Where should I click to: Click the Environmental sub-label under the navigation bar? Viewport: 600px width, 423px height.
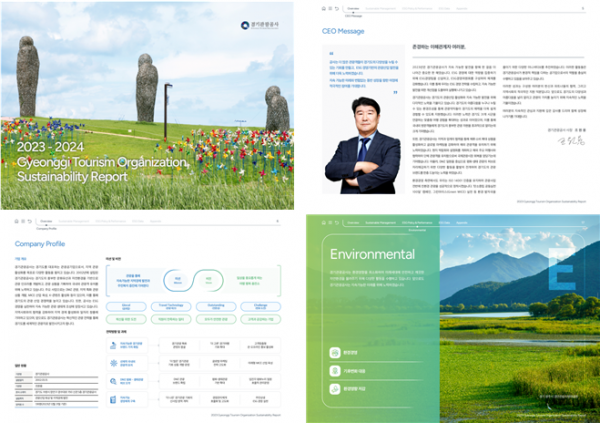click(x=417, y=230)
